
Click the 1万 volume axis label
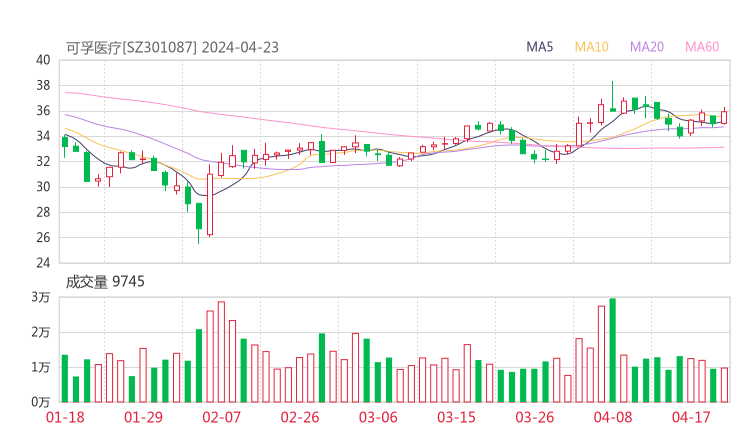pos(41,367)
